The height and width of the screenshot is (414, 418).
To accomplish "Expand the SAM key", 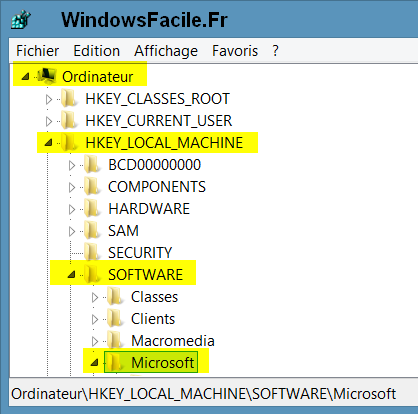I will [72, 231].
